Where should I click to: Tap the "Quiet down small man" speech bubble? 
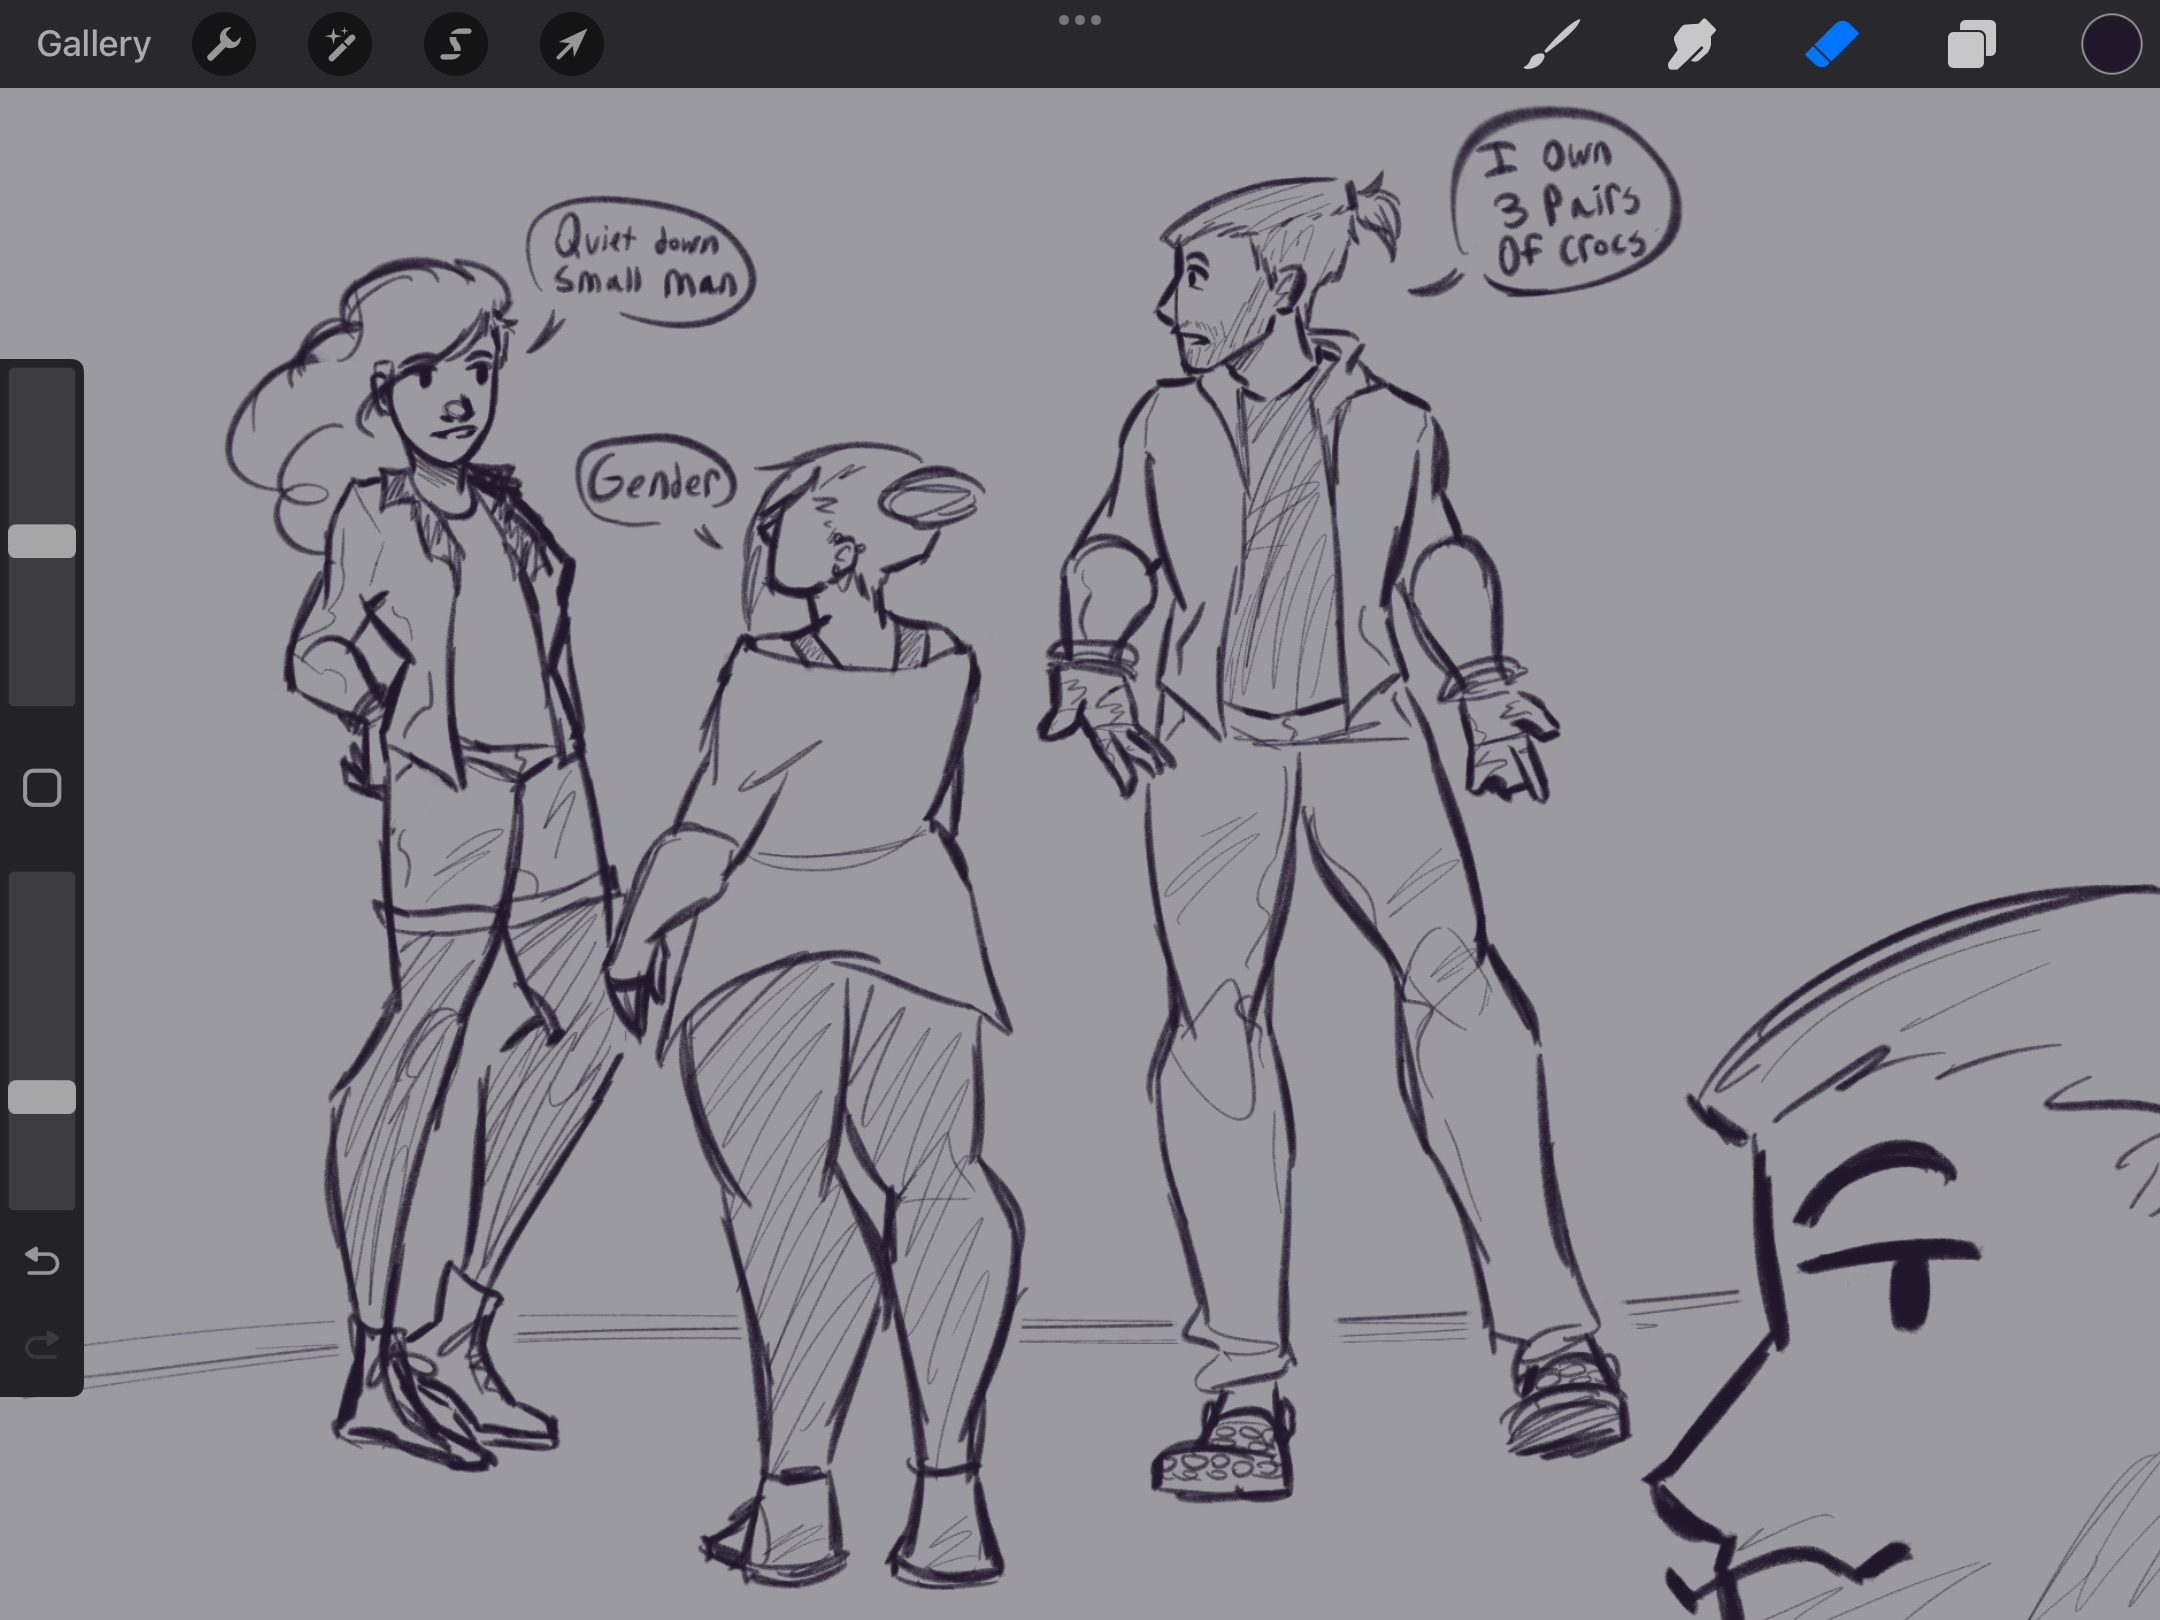642,262
